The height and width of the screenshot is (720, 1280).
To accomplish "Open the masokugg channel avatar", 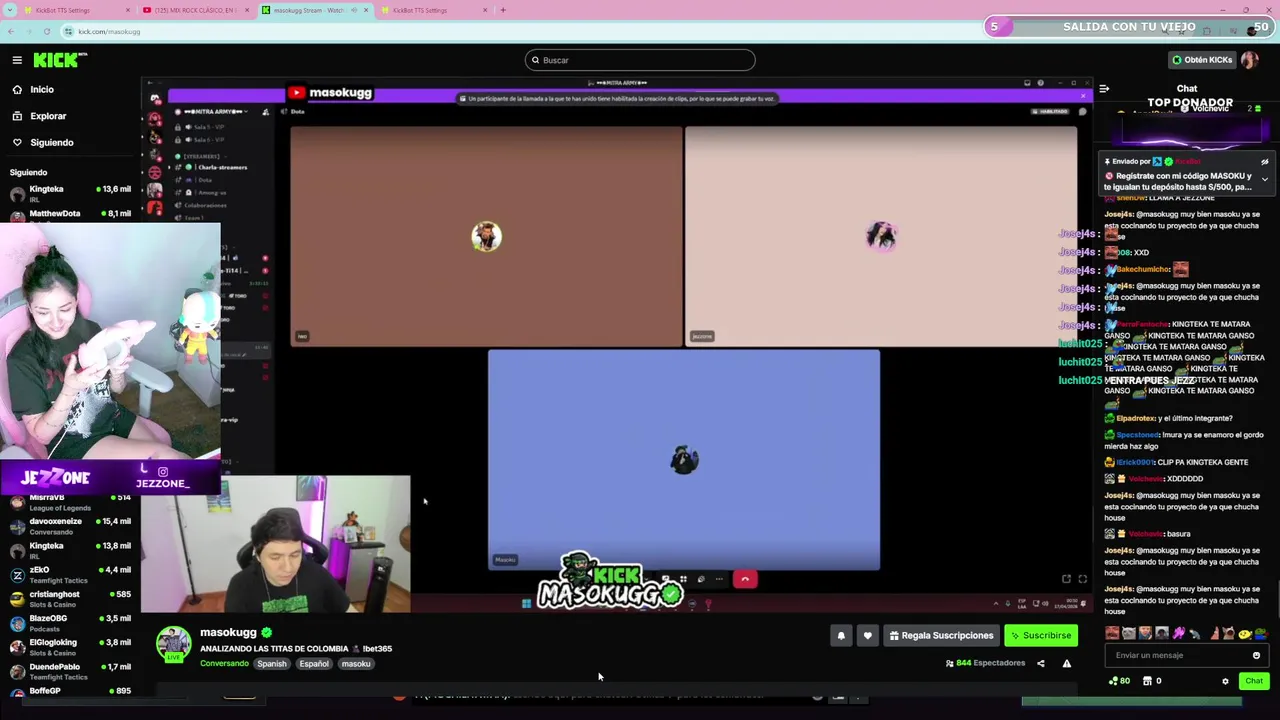I will tap(173, 643).
